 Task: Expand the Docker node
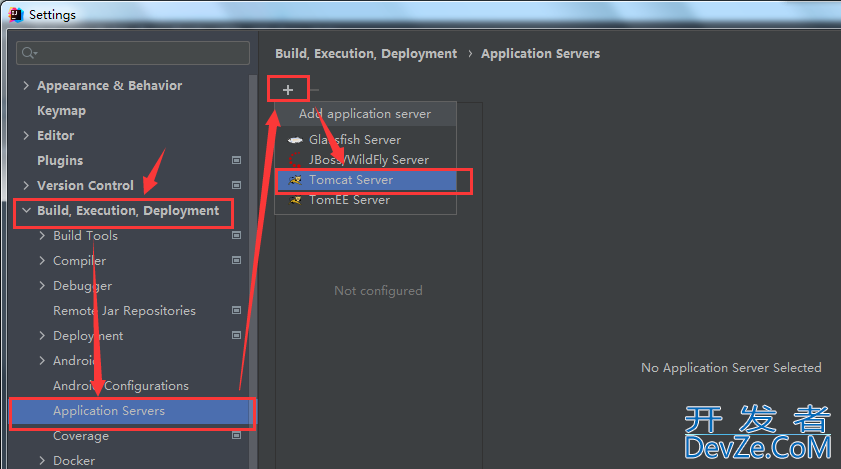(42, 460)
